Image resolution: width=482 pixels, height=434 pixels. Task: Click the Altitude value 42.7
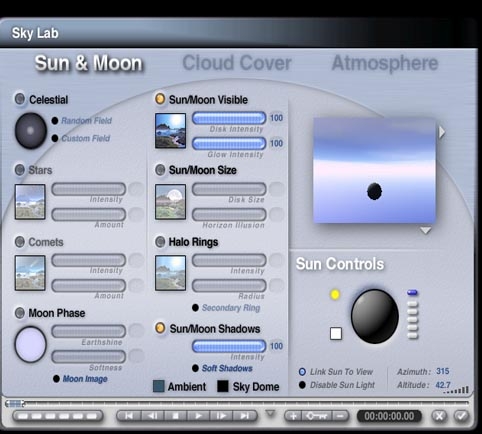[x=443, y=385]
